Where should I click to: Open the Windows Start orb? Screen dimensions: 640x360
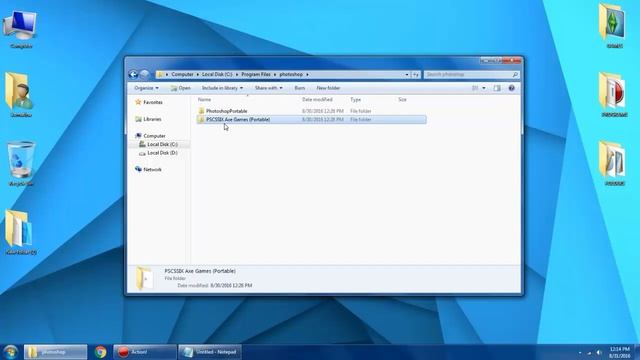tap(11, 352)
